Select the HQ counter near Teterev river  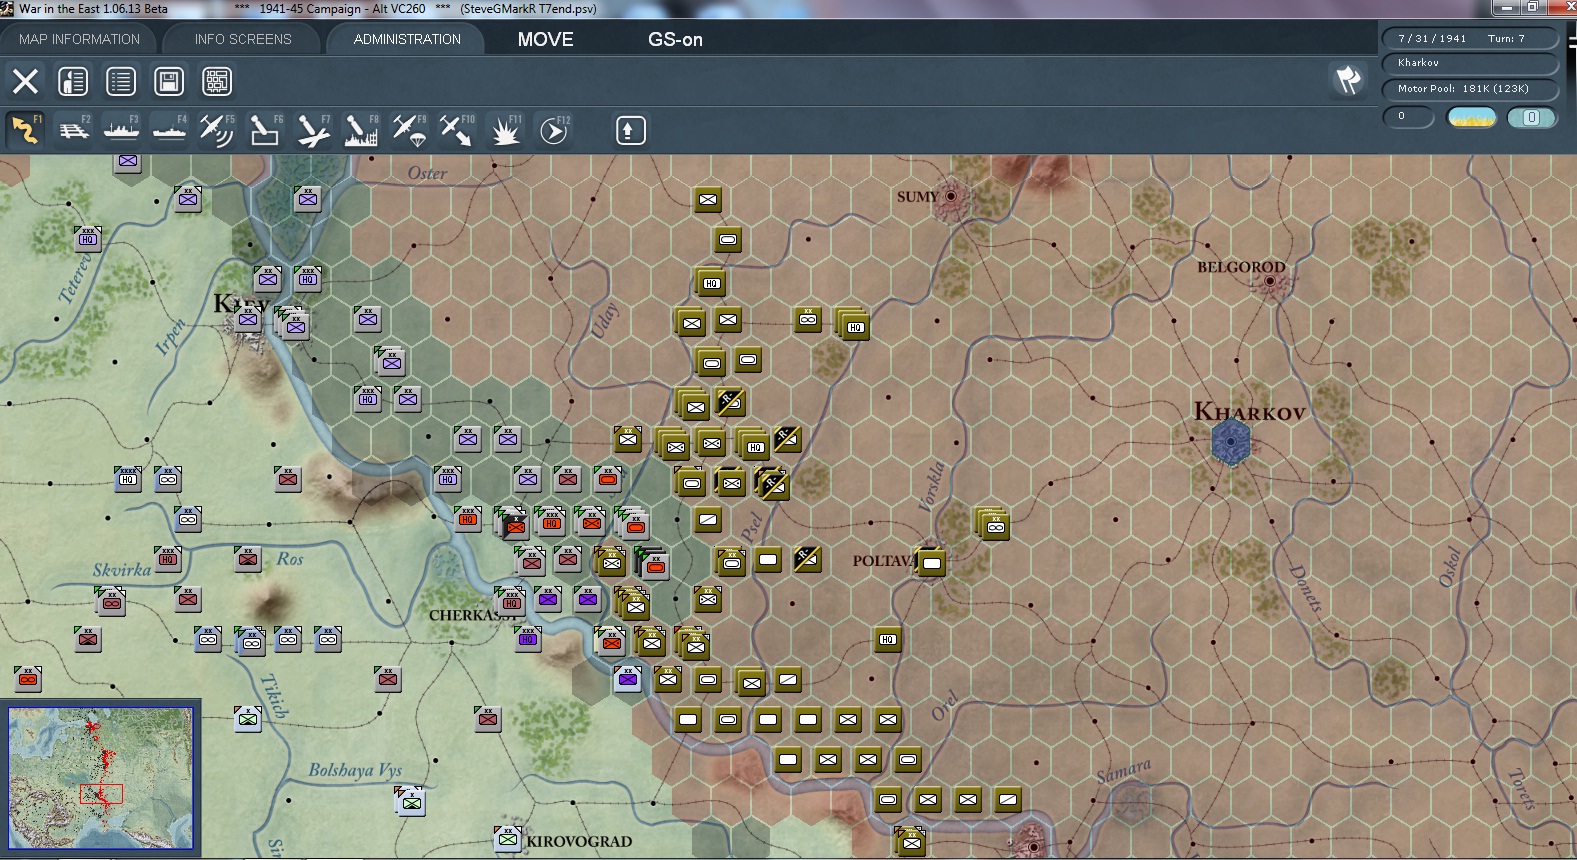[x=88, y=238]
